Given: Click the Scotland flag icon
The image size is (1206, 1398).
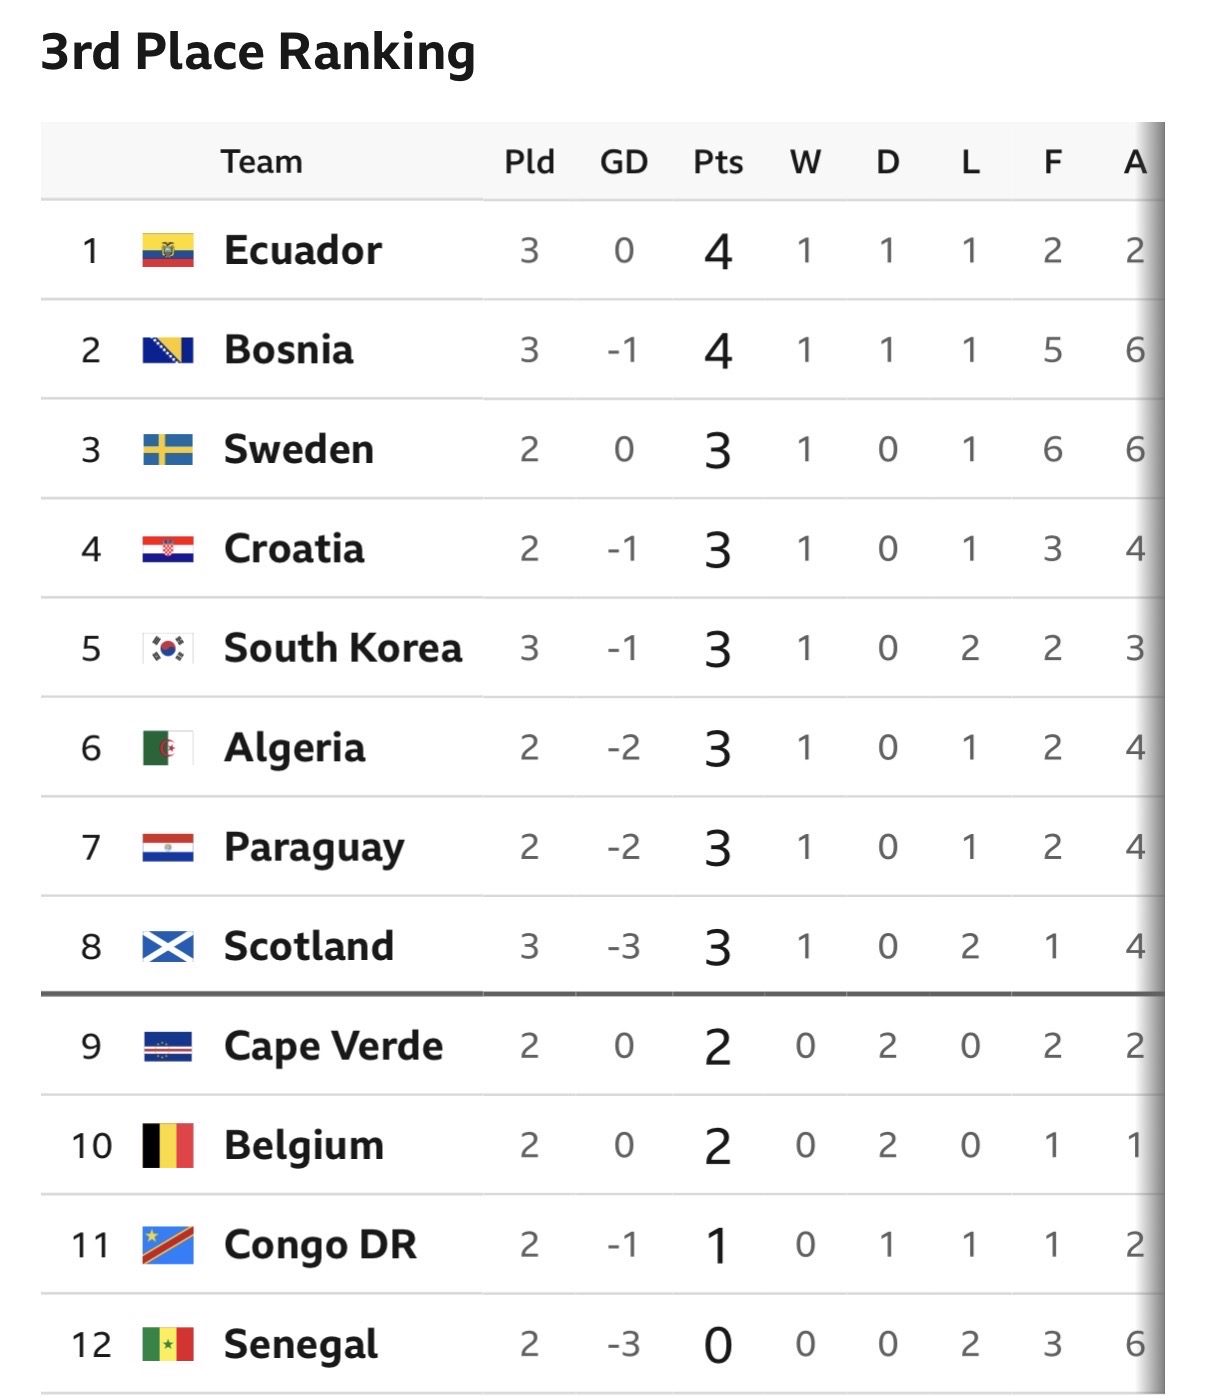Looking at the screenshot, I should [168, 946].
